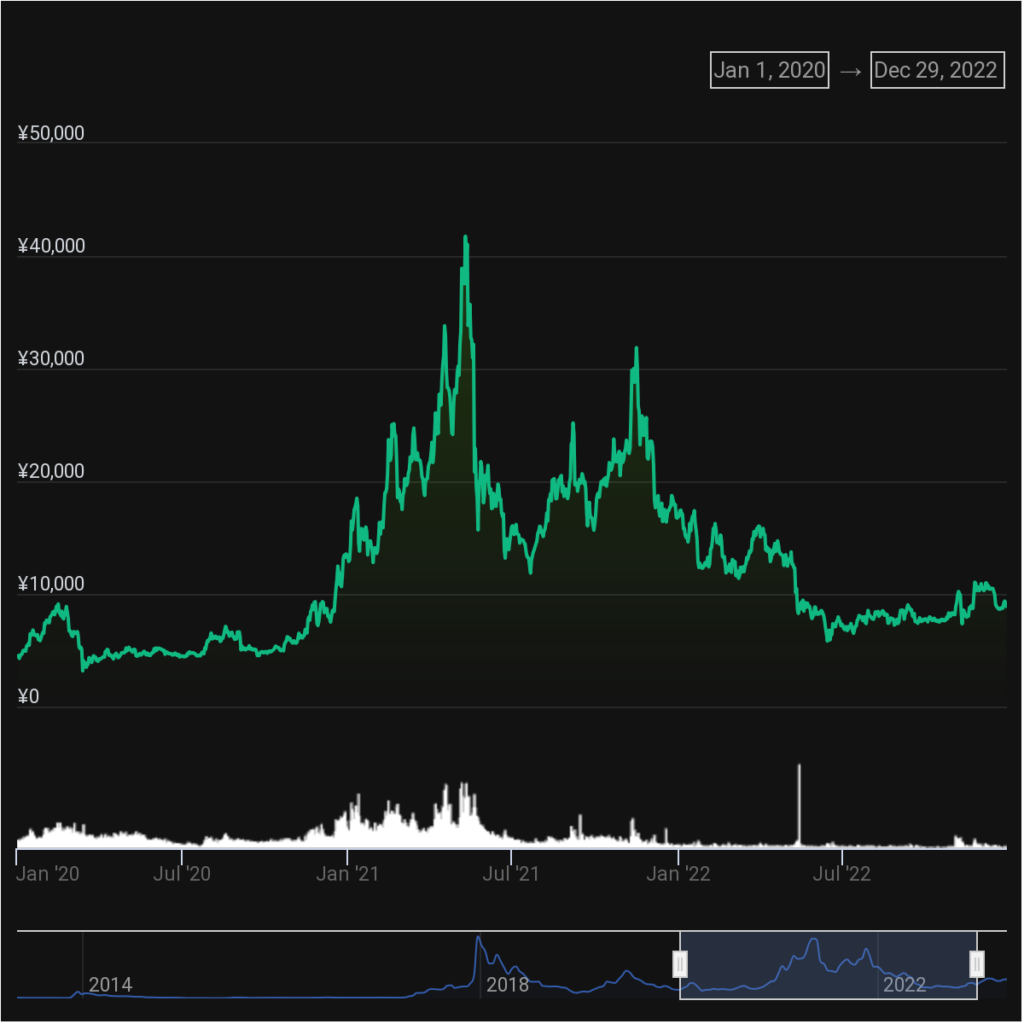The width and height of the screenshot is (1024, 1024).
Task: Click the 2014 label in navigator
Action: [x=110, y=985]
